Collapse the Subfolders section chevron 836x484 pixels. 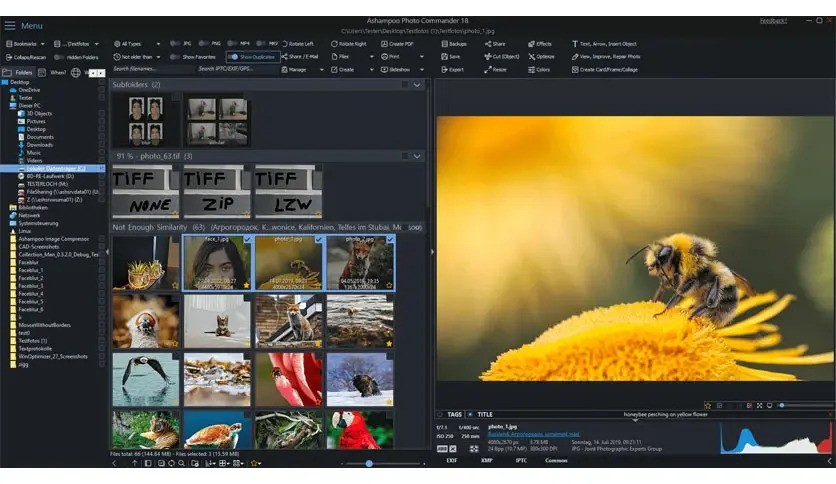[417, 85]
